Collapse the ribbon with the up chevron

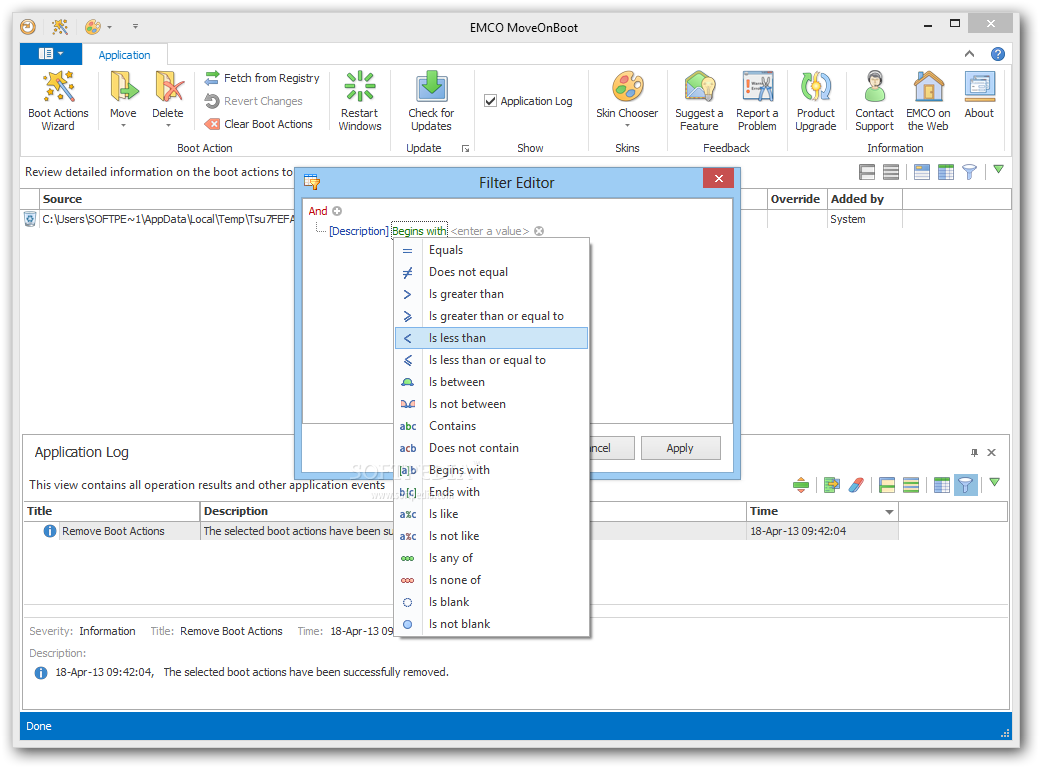pyautogui.click(x=969, y=54)
